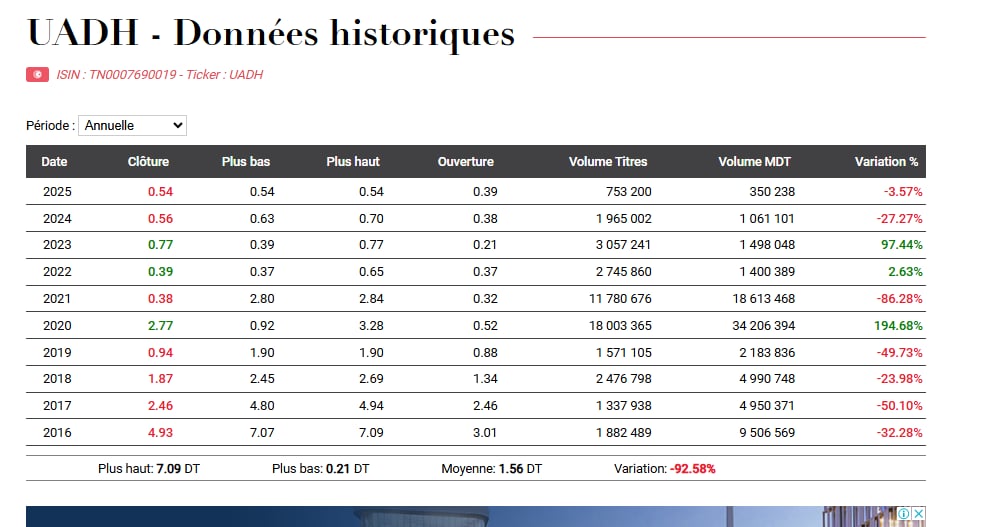This screenshot has width=990, height=527.
Task: Click the volume MDT value 9 506 569
Action: point(767,433)
